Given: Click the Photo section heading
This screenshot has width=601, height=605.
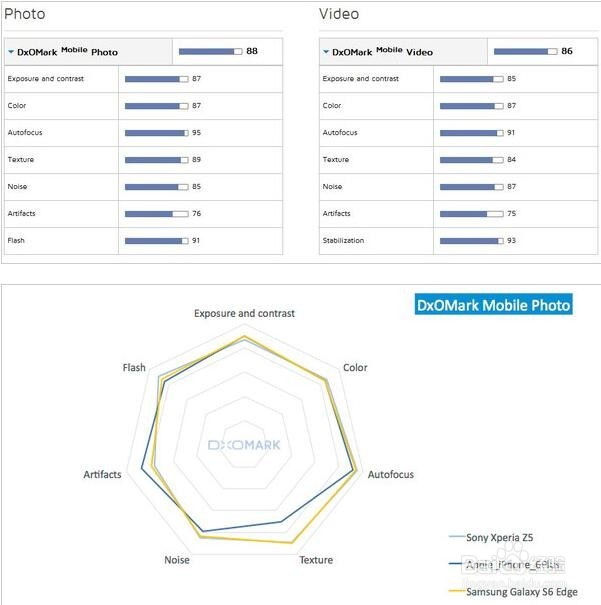Looking at the screenshot, I should point(25,15).
